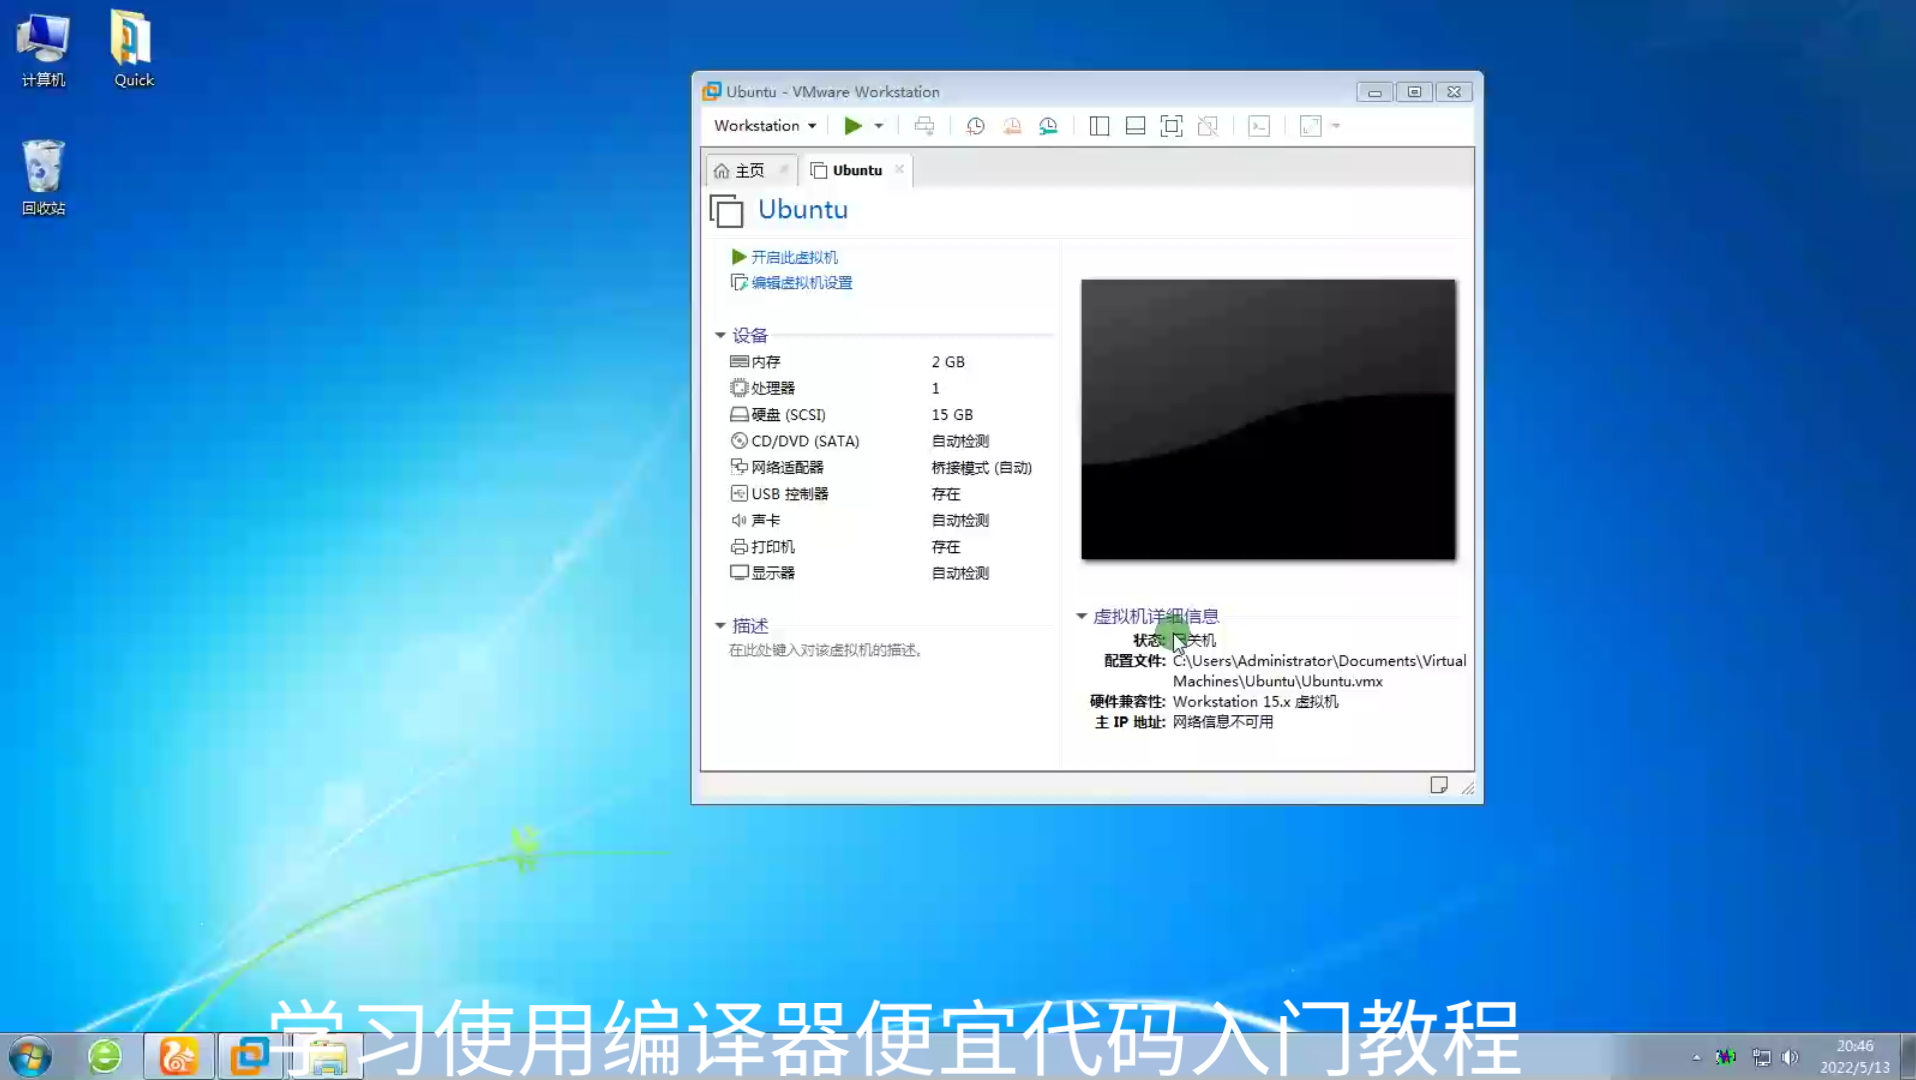Image resolution: width=1916 pixels, height=1080 pixels.
Task: Open the 计算机 desktop icon
Action: [x=43, y=50]
